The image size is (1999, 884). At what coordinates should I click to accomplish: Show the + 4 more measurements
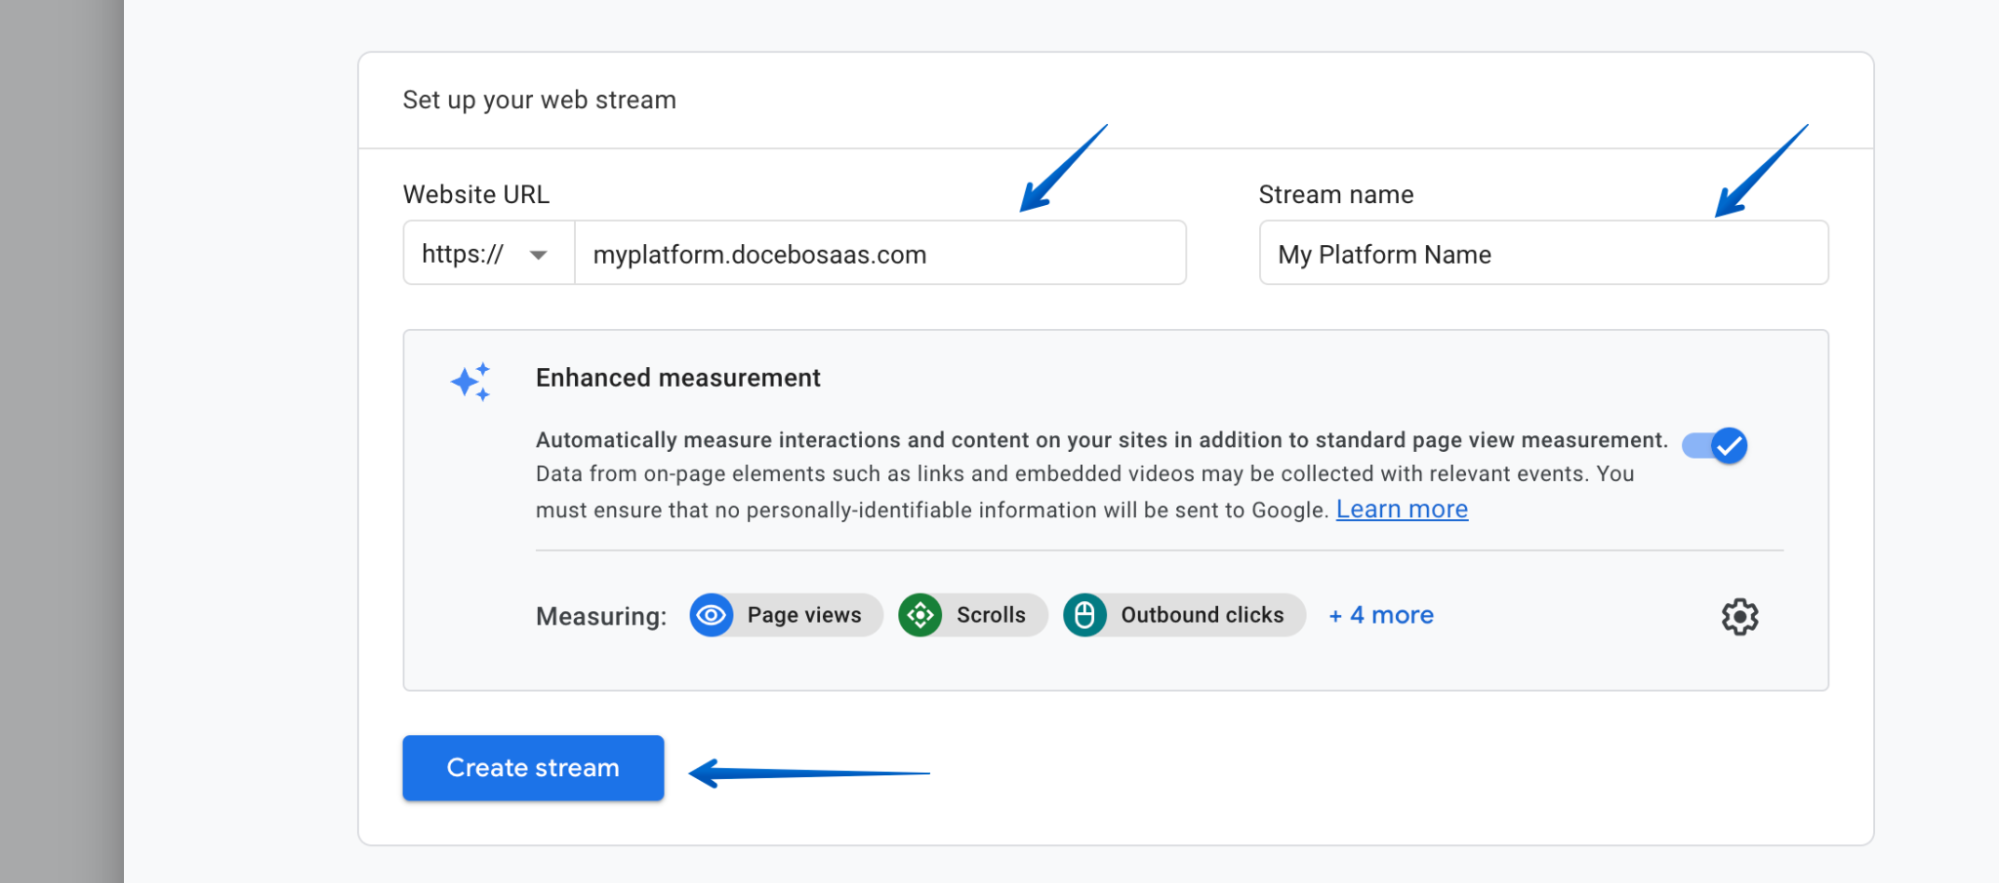pyautogui.click(x=1381, y=615)
